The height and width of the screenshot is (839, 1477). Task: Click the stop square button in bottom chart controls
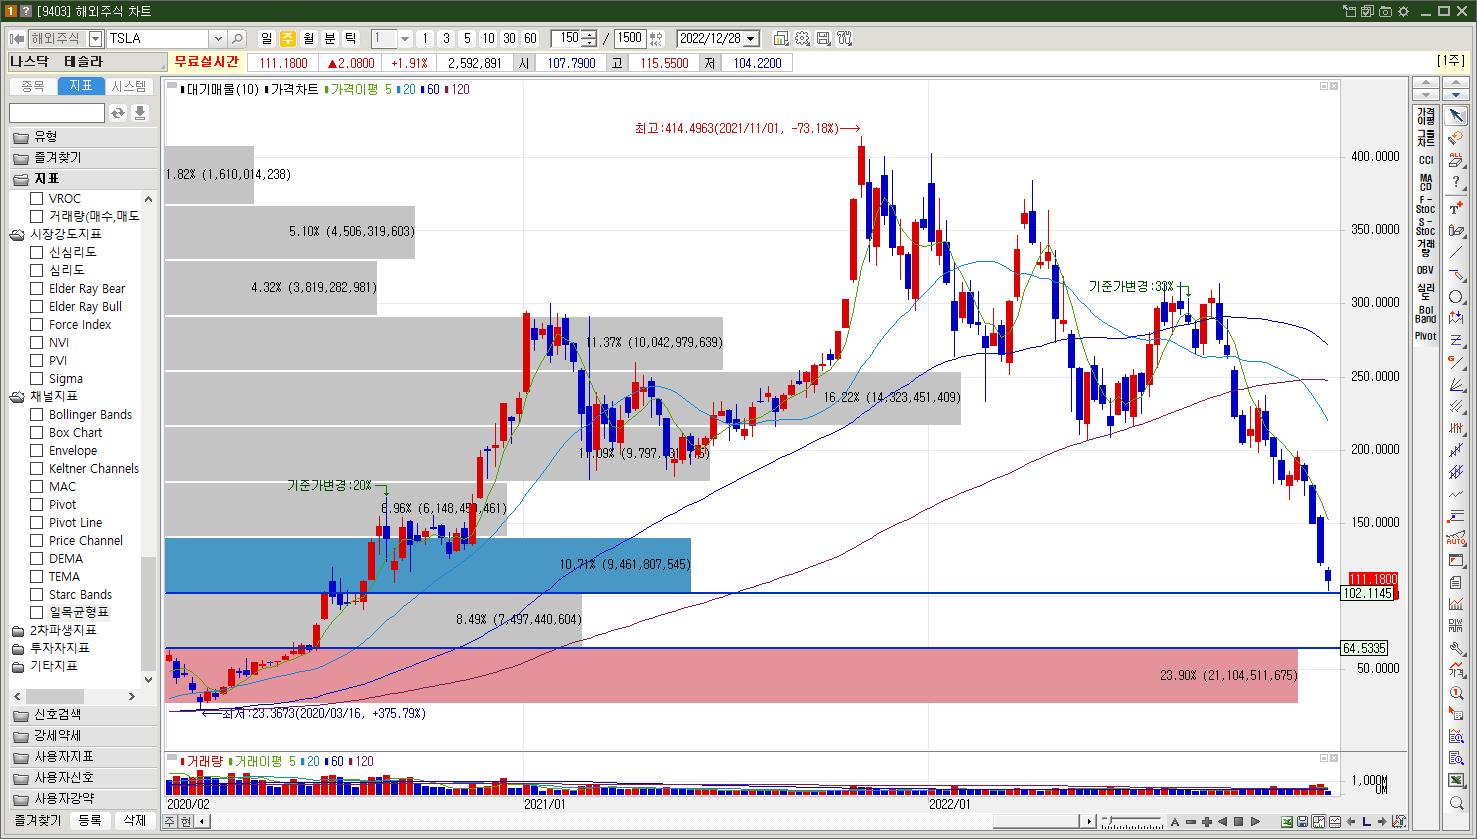[1238, 822]
